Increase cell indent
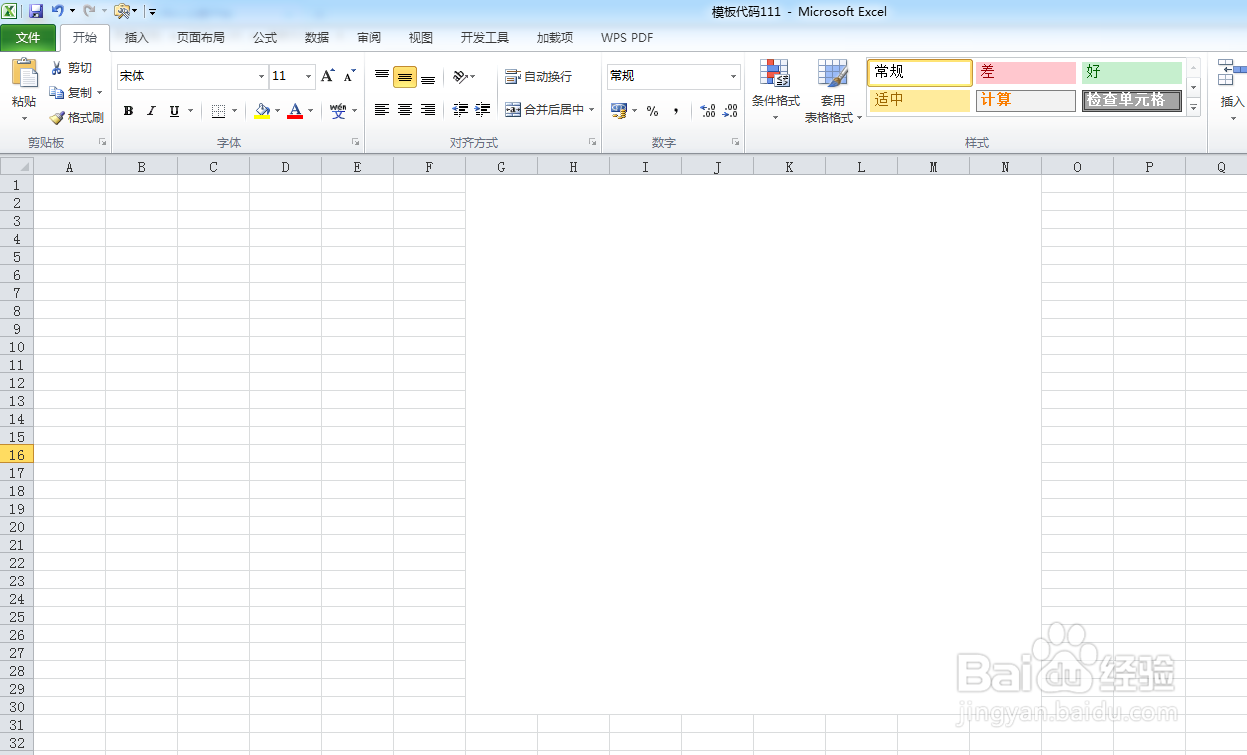Viewport: 1247px width, 755px height. 483,110
